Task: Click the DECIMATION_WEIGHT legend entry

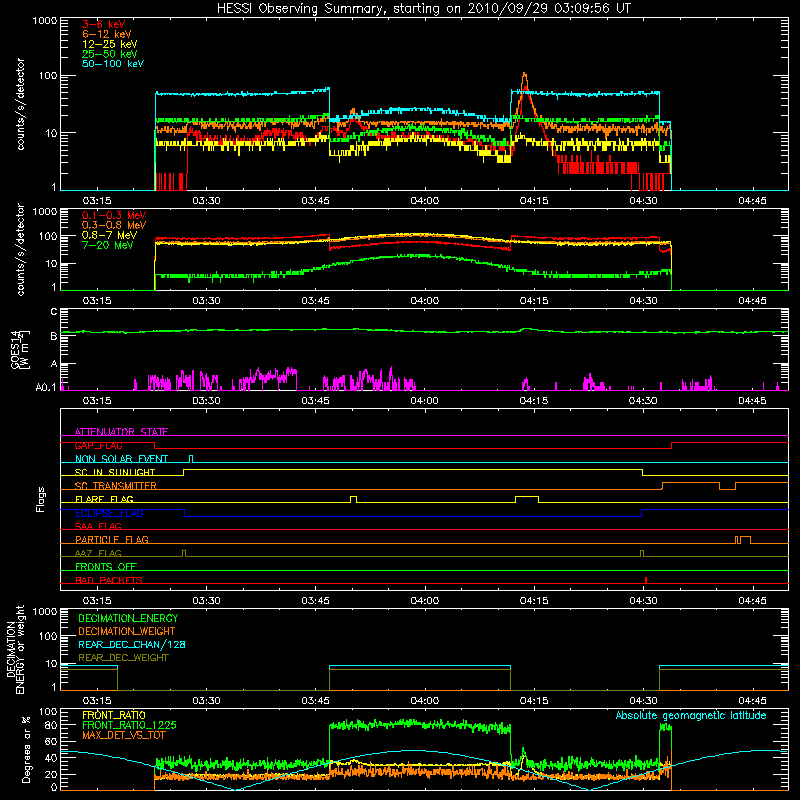Action: pyautogui.click(x=127, y=631)
